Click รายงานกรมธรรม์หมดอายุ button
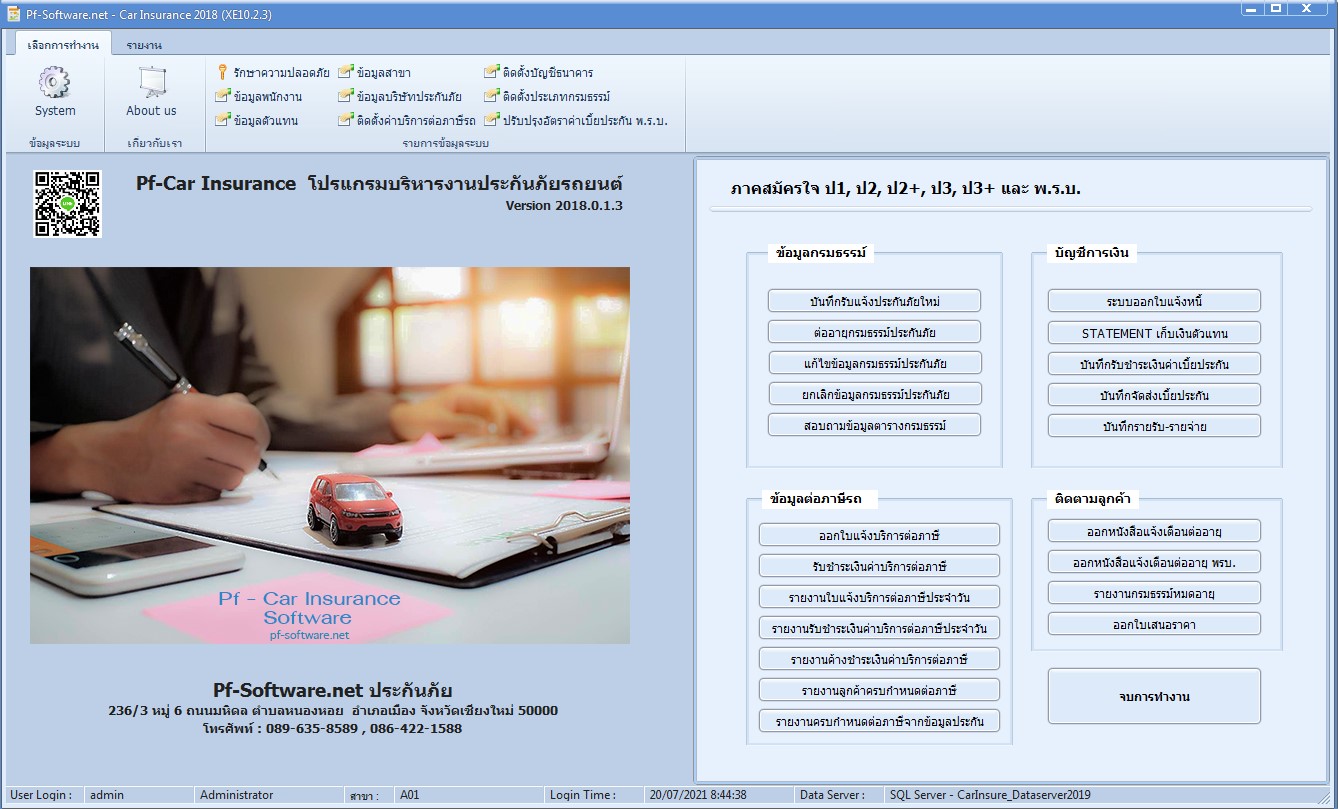Image resolution: width=1338 pixels, height=809 pixels. (1154, 593)
